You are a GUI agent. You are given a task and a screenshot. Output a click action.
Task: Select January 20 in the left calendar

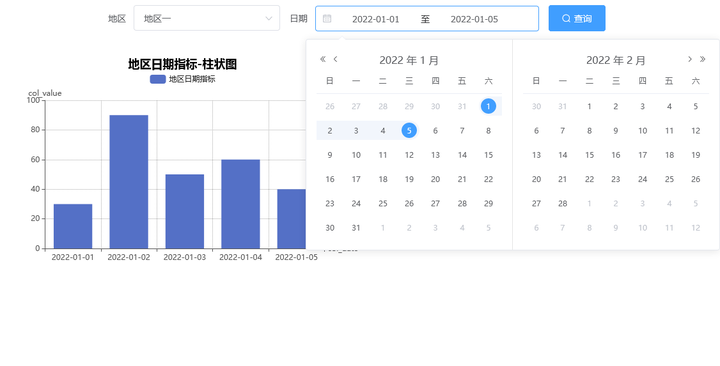pyautogui.click(x=435, y=180)
